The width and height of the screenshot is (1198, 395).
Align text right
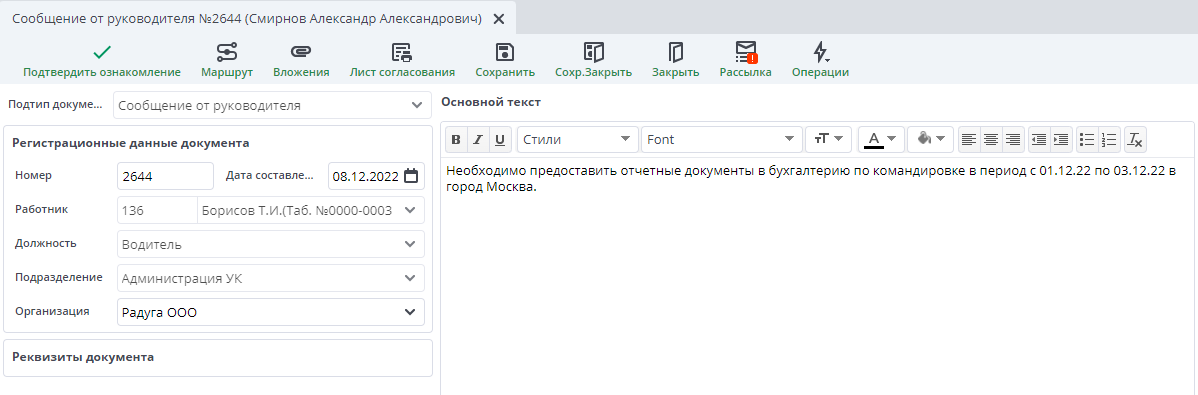pyautogui.click(x=1013, y=139)
